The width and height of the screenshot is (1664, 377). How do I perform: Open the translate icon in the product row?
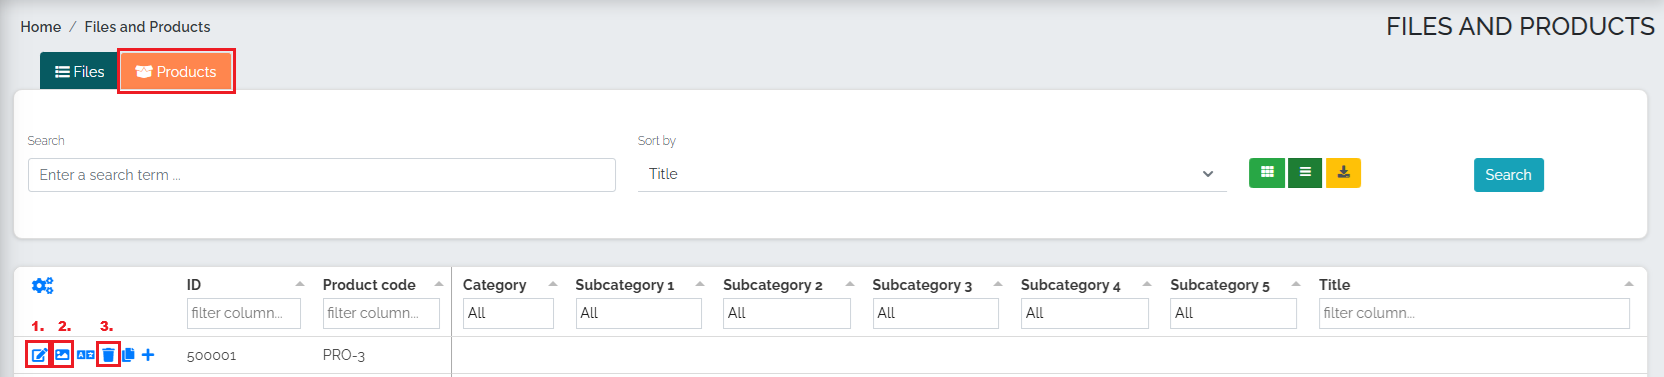(x=85, y=355)
